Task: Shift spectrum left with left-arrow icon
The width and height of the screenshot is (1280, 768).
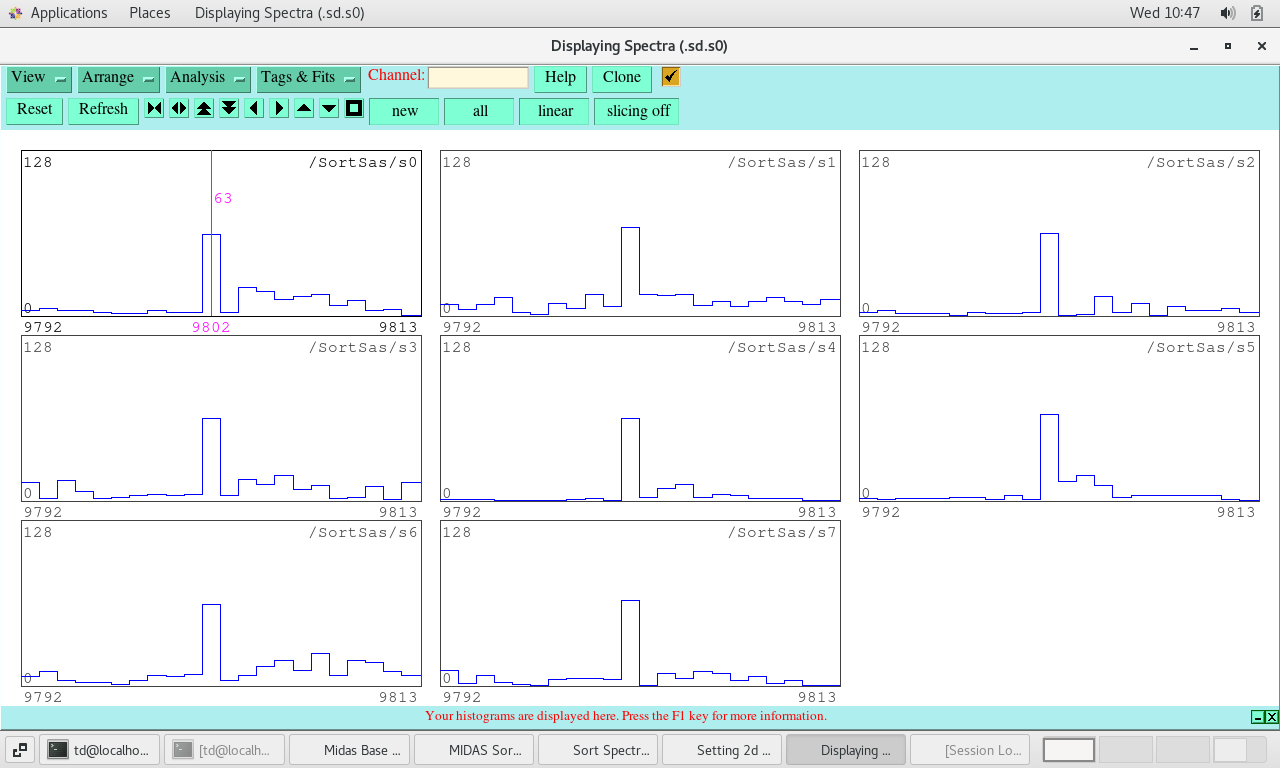Action: pyautogui.click(x=254, y=109)
